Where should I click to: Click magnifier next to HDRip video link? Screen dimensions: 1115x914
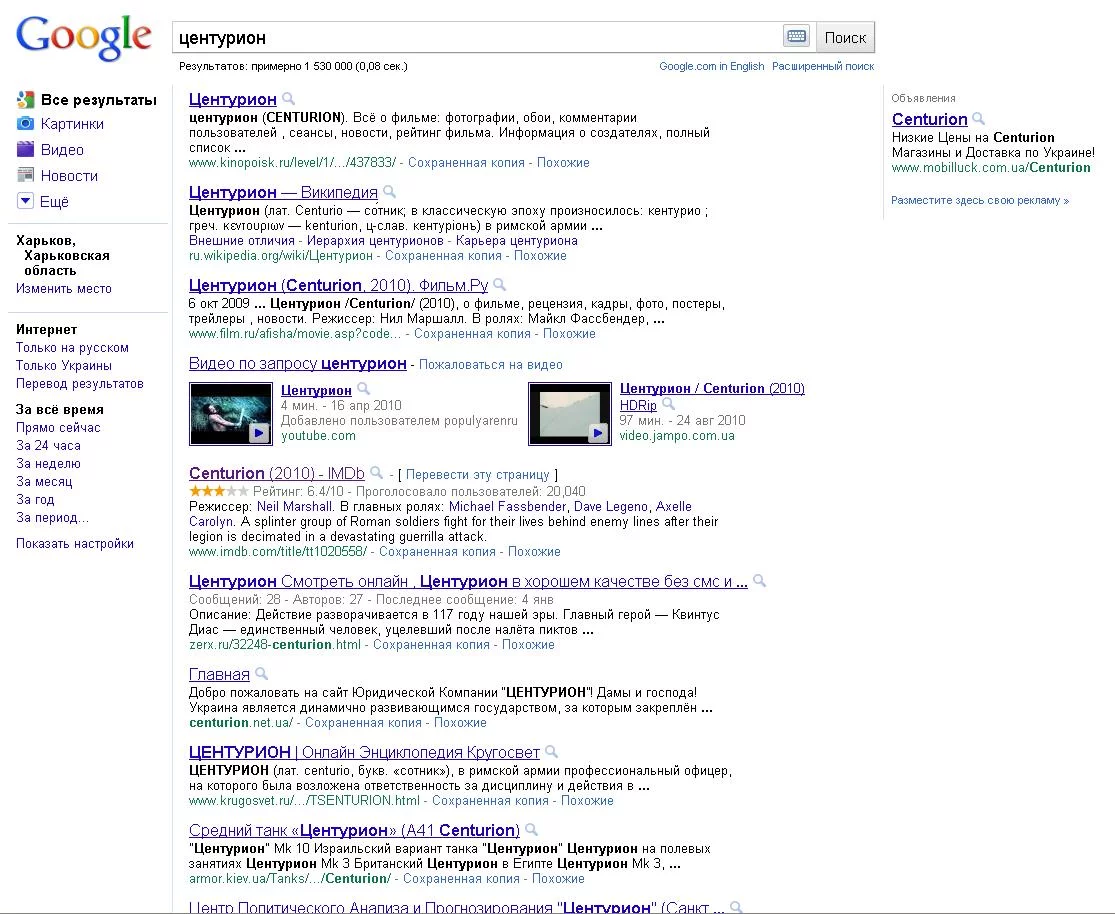point(668,404)
